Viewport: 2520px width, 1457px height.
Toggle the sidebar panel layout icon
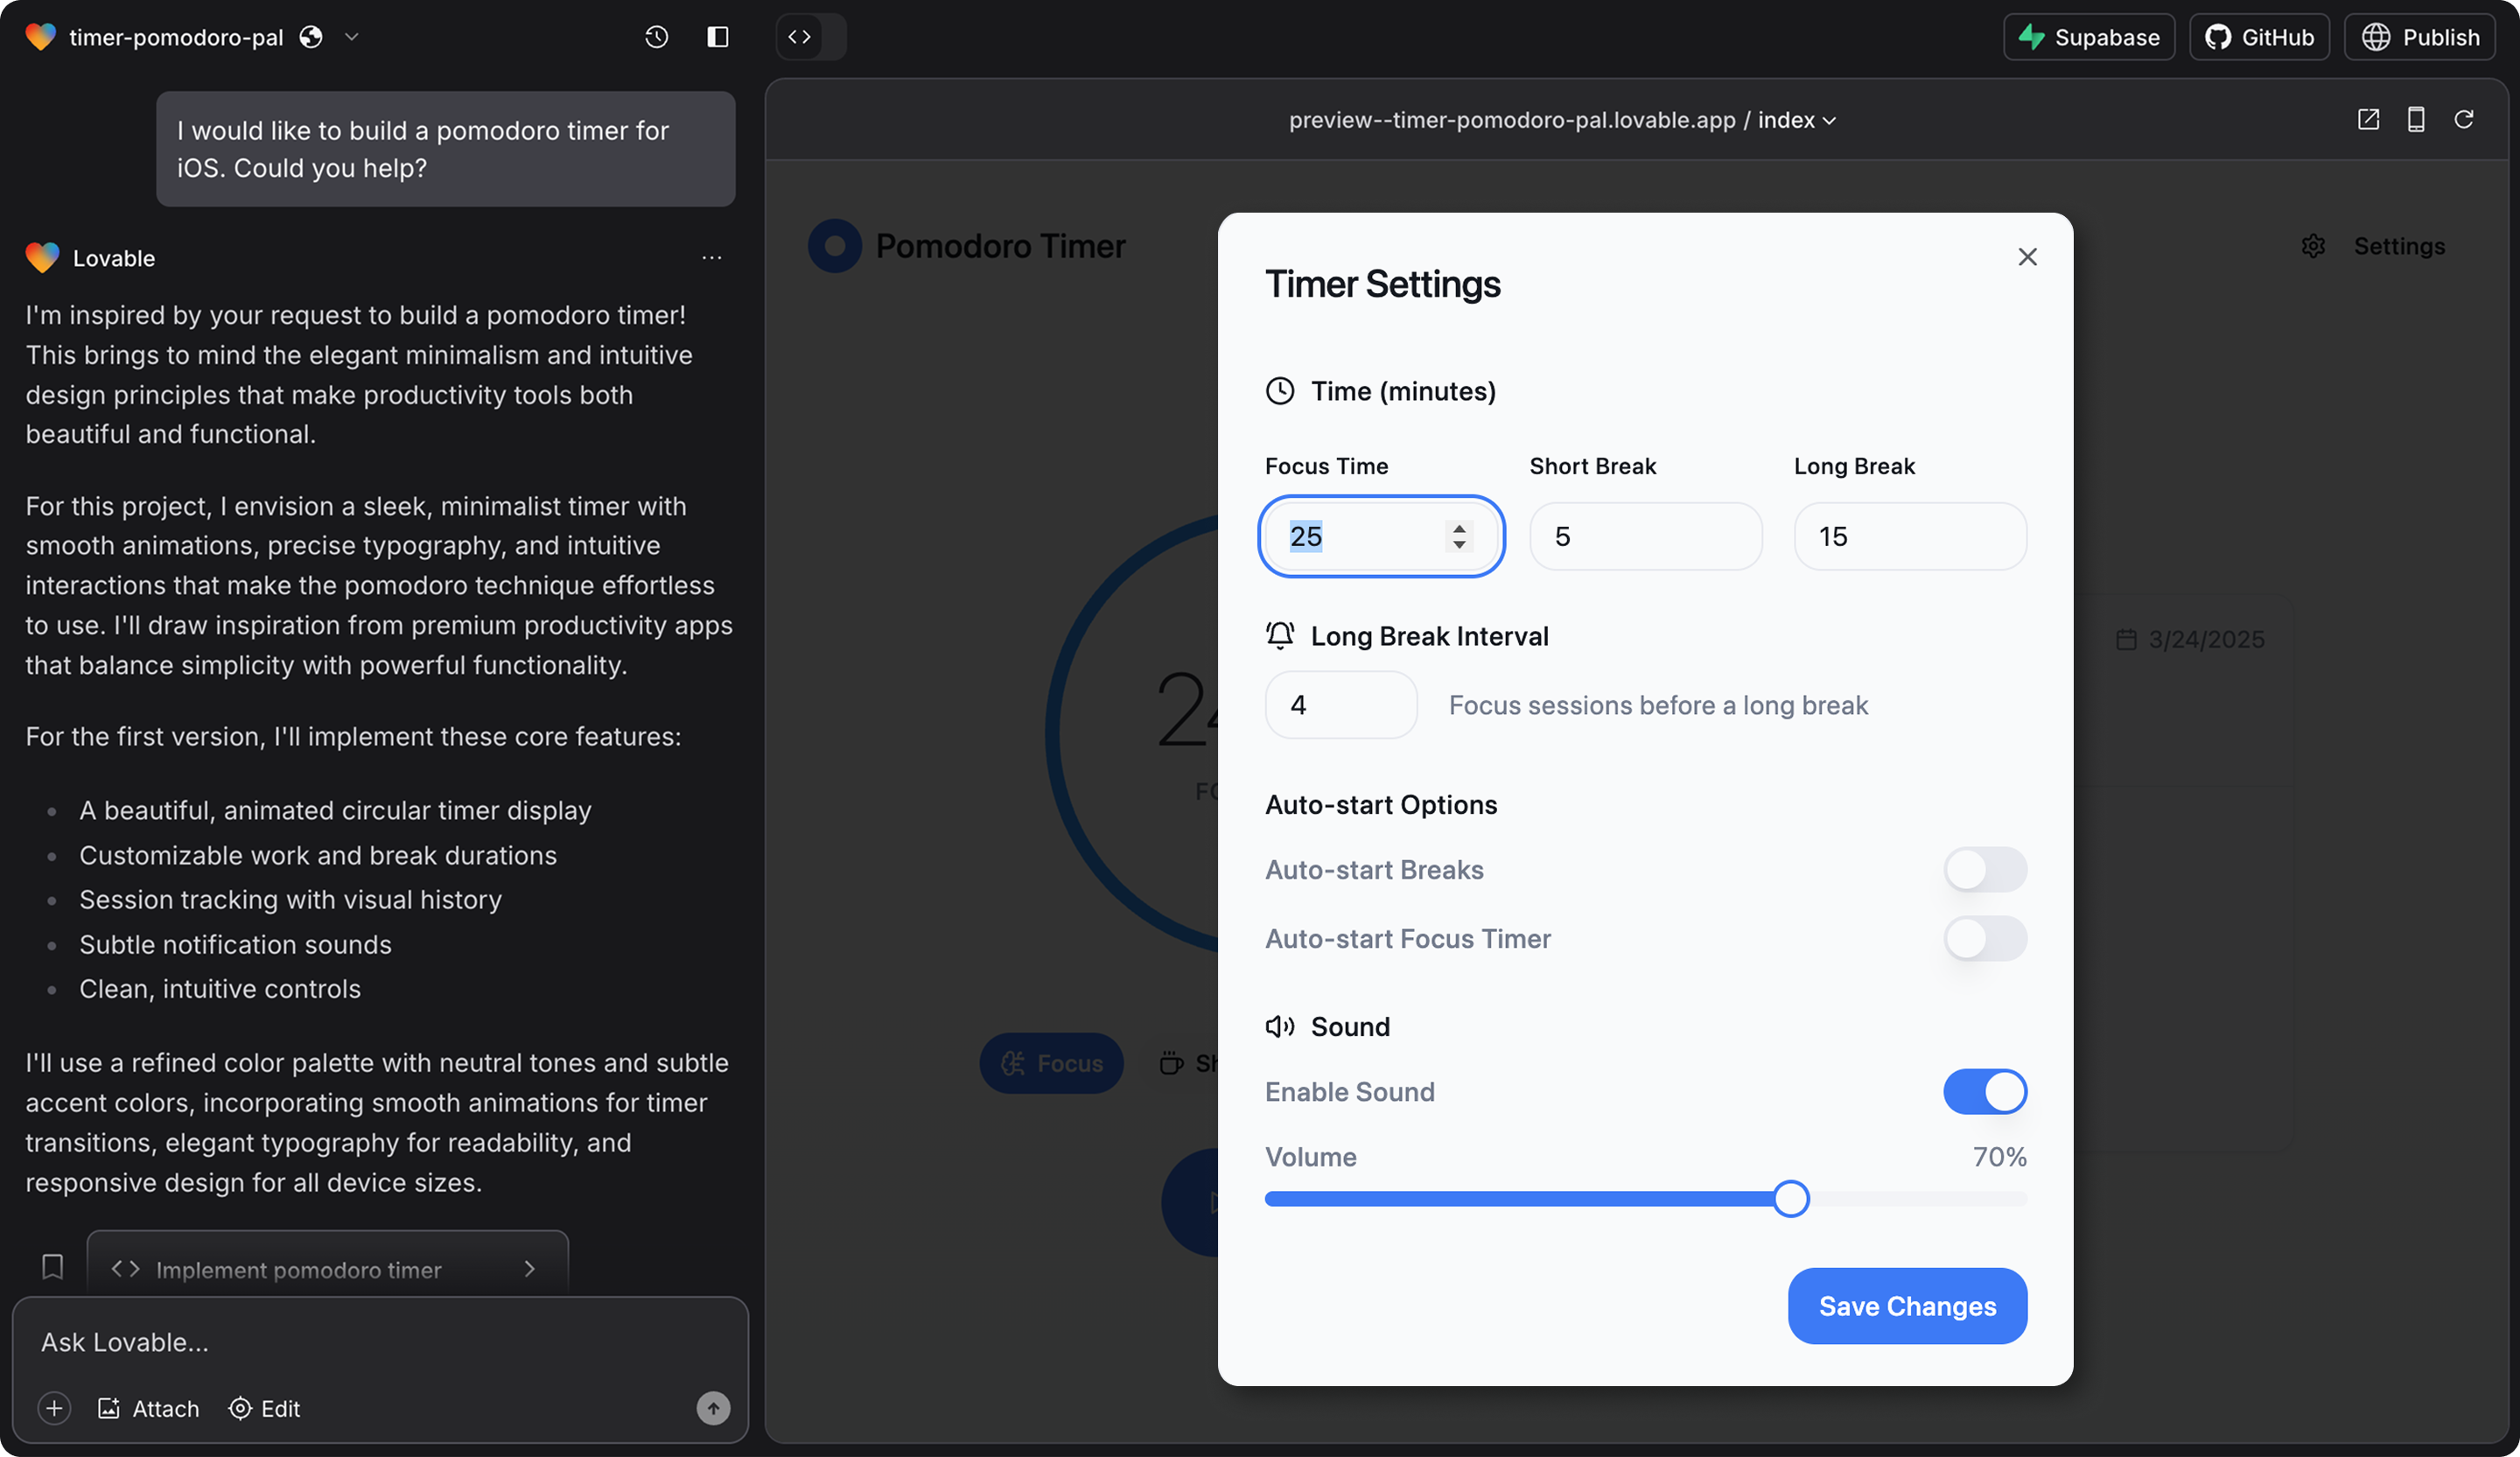(717, 37)
